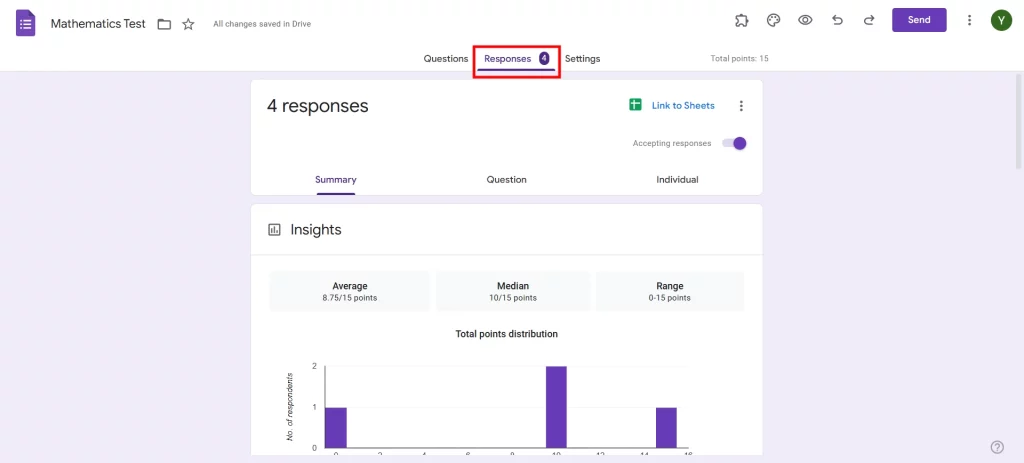Click the 'Accepting responses' label
Viewport: 1024px width, 463px height.
[672, 144]
